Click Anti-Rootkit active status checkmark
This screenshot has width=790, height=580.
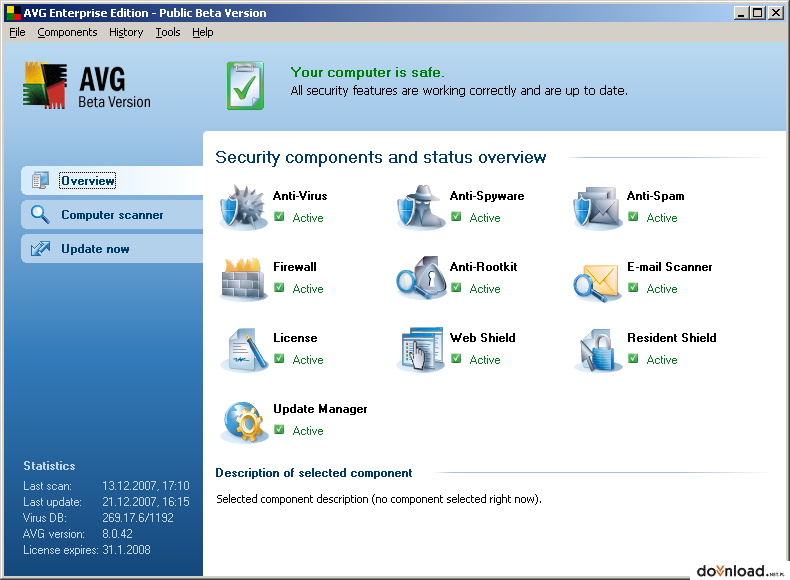point(456,288)
